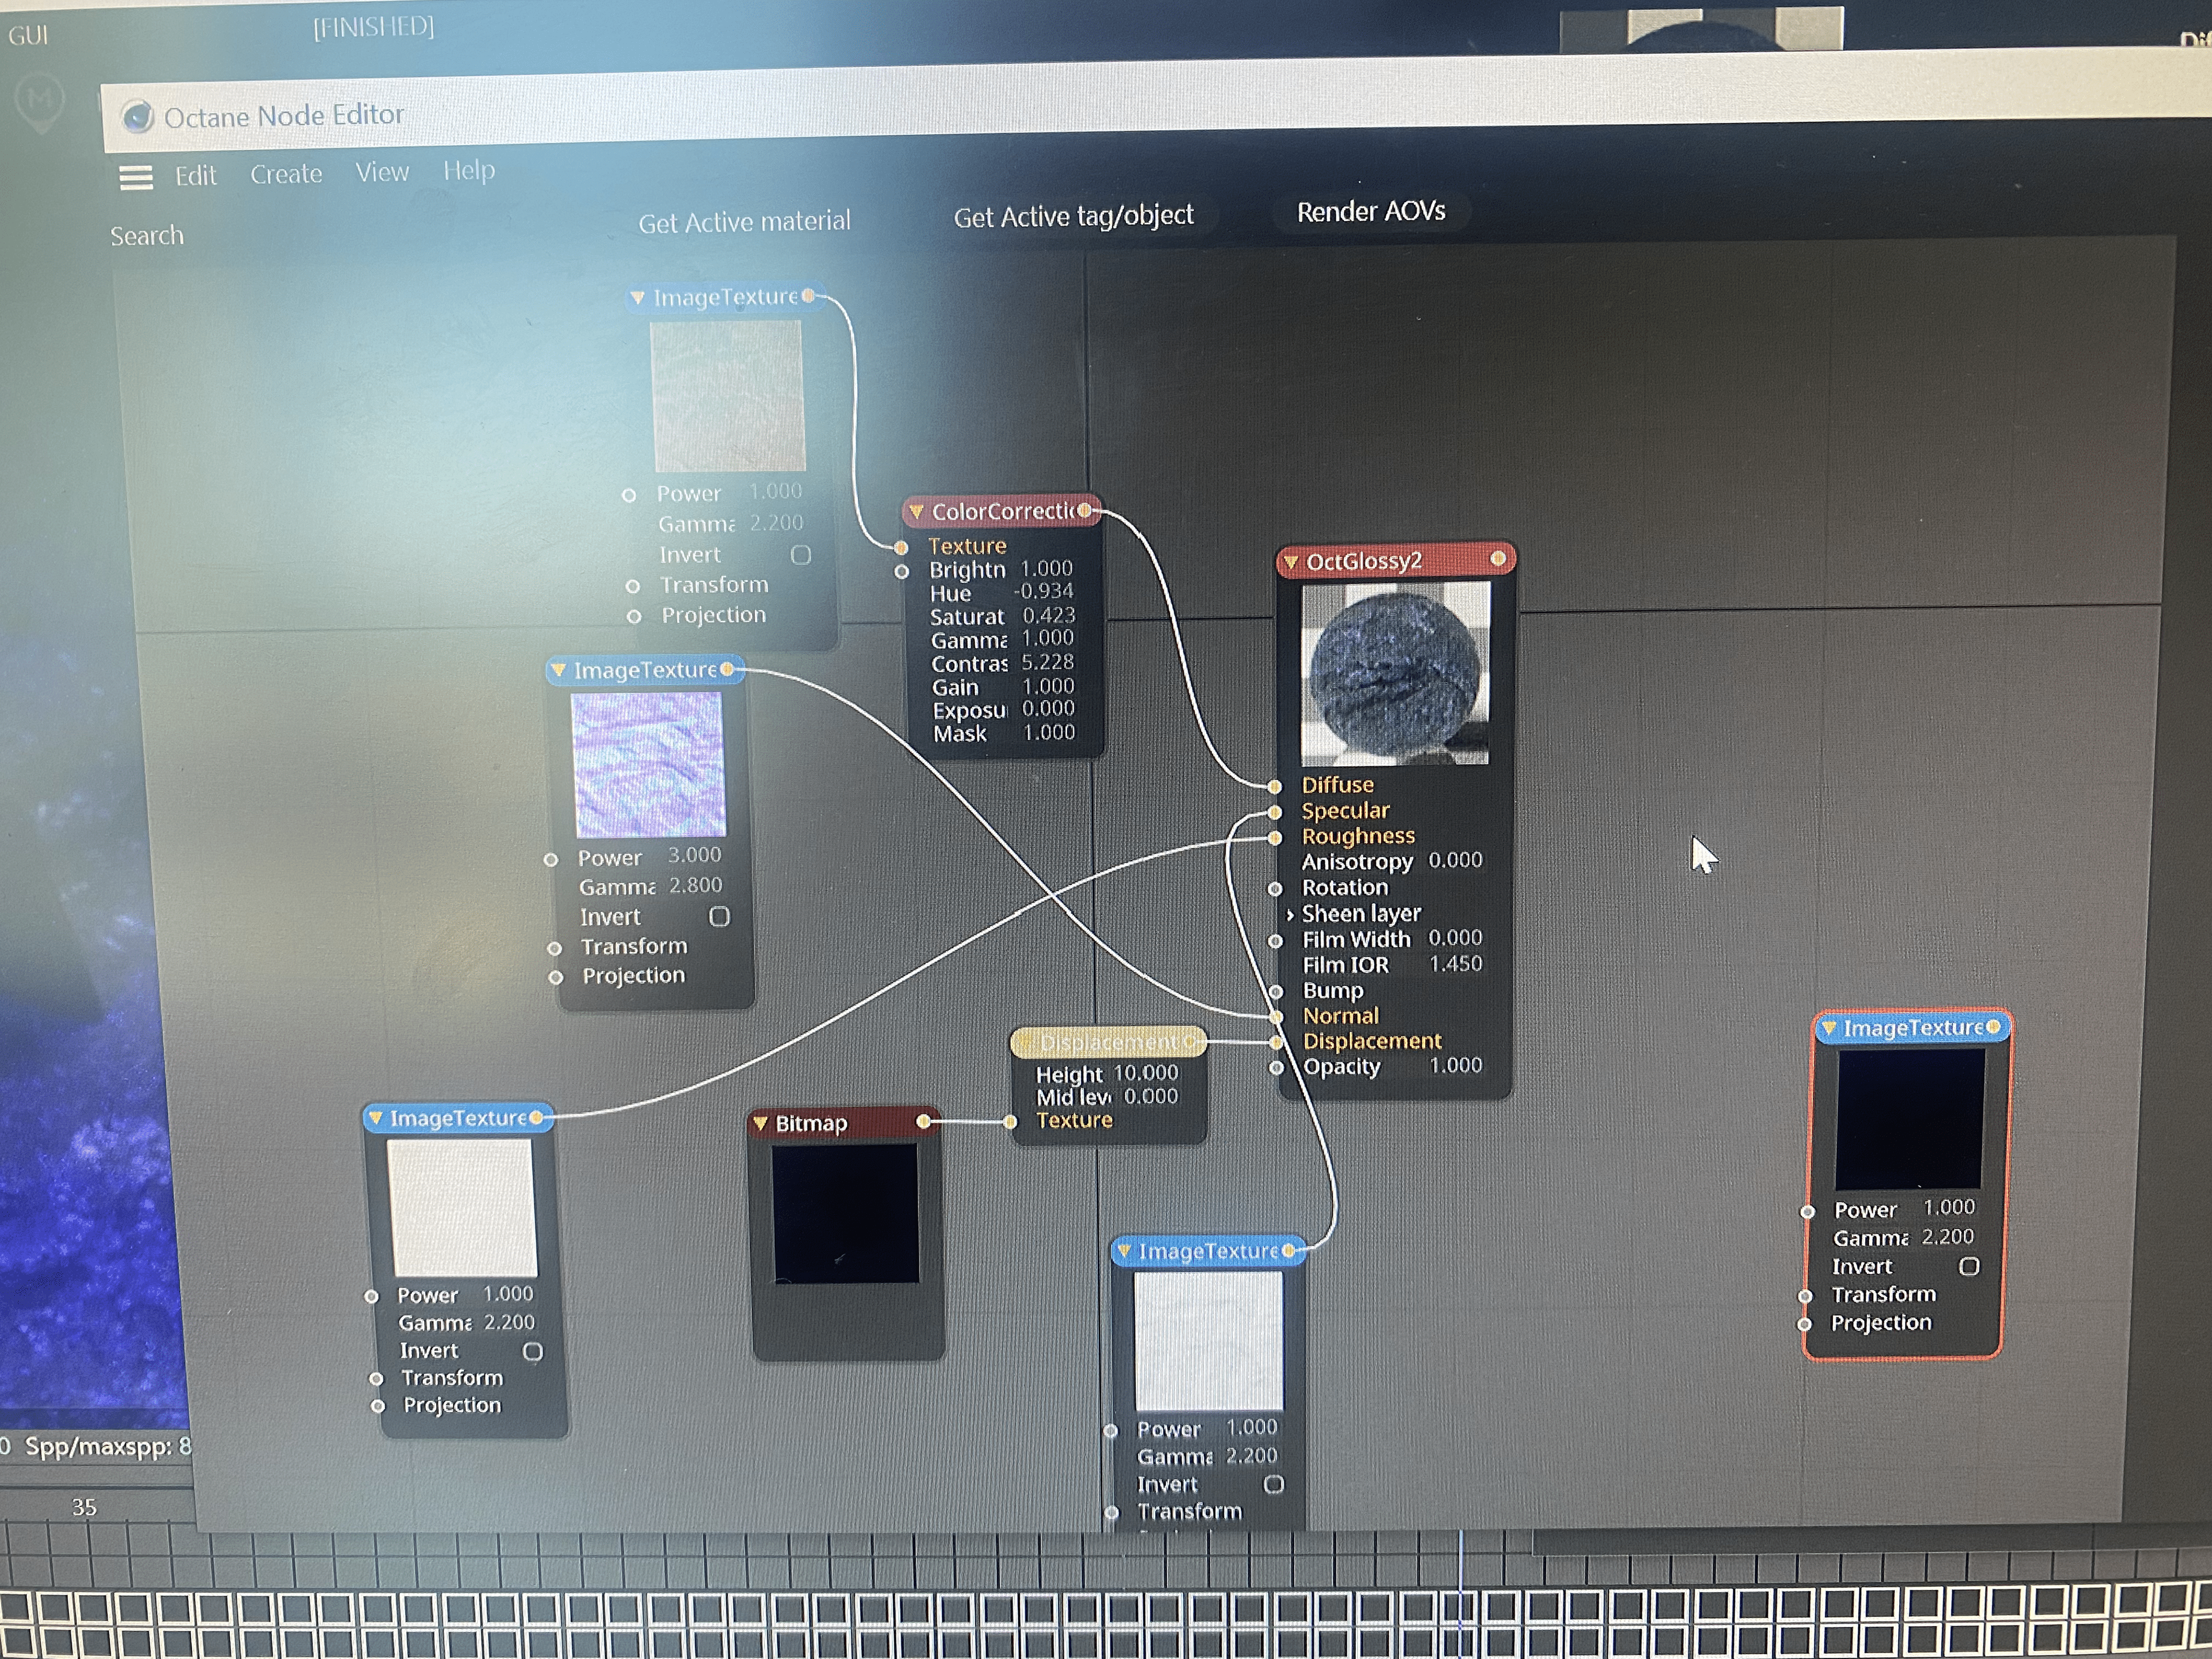Screen dimensions: 2212x1659
Task: Click the ColorCorrection node output port
Action: (1084, 510)
